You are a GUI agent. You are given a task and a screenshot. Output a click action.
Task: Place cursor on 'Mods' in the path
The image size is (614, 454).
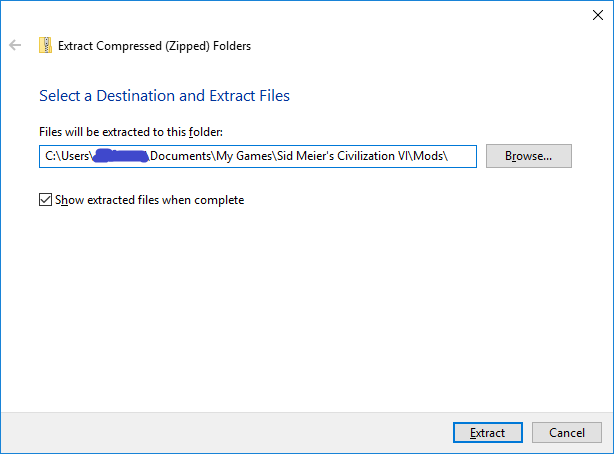428,156
